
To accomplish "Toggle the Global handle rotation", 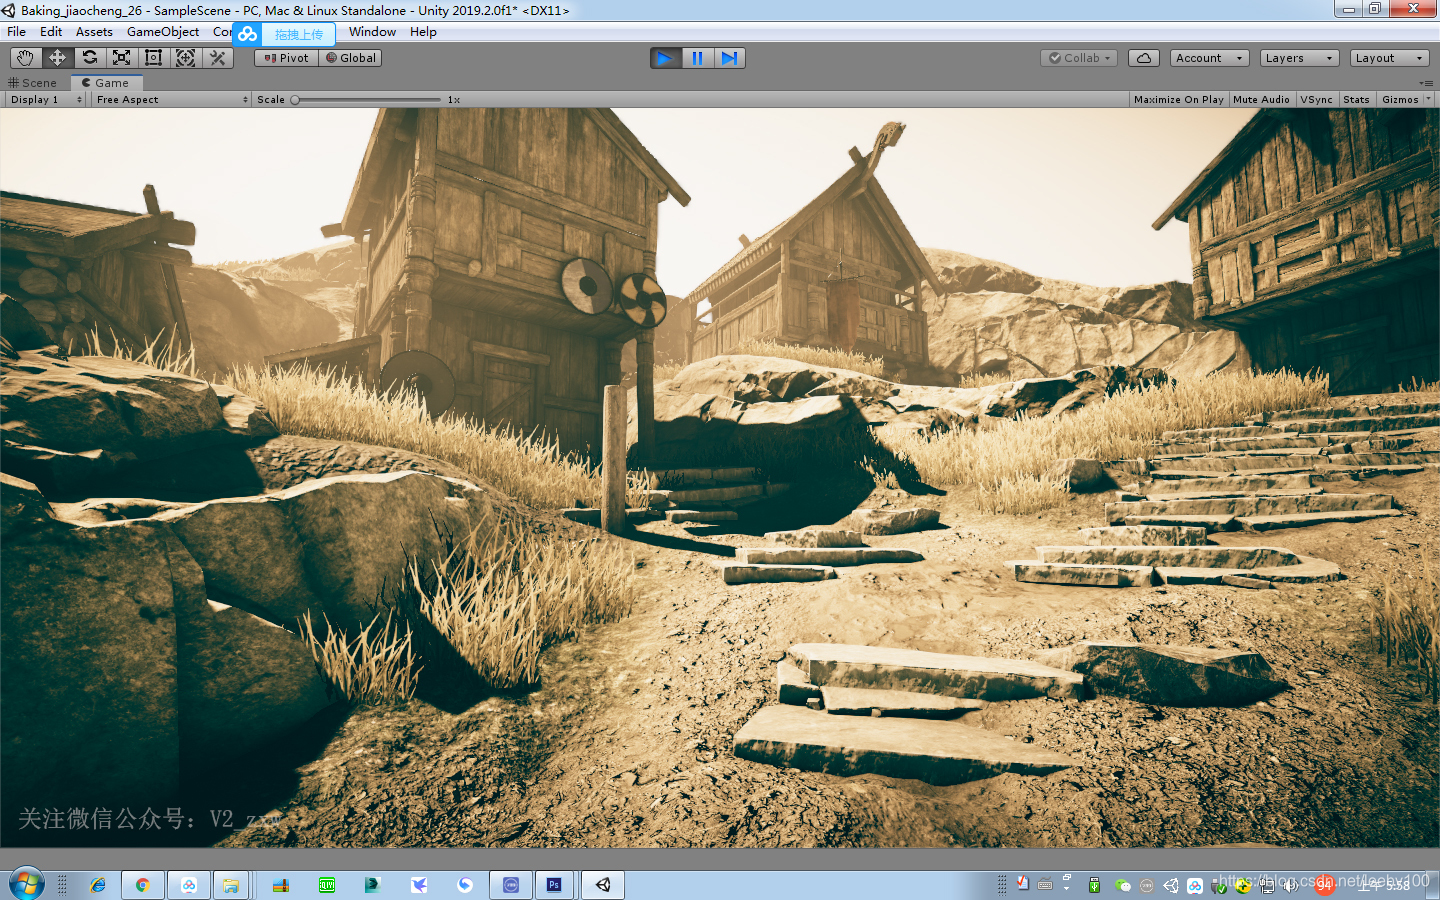I will (351, 58).
